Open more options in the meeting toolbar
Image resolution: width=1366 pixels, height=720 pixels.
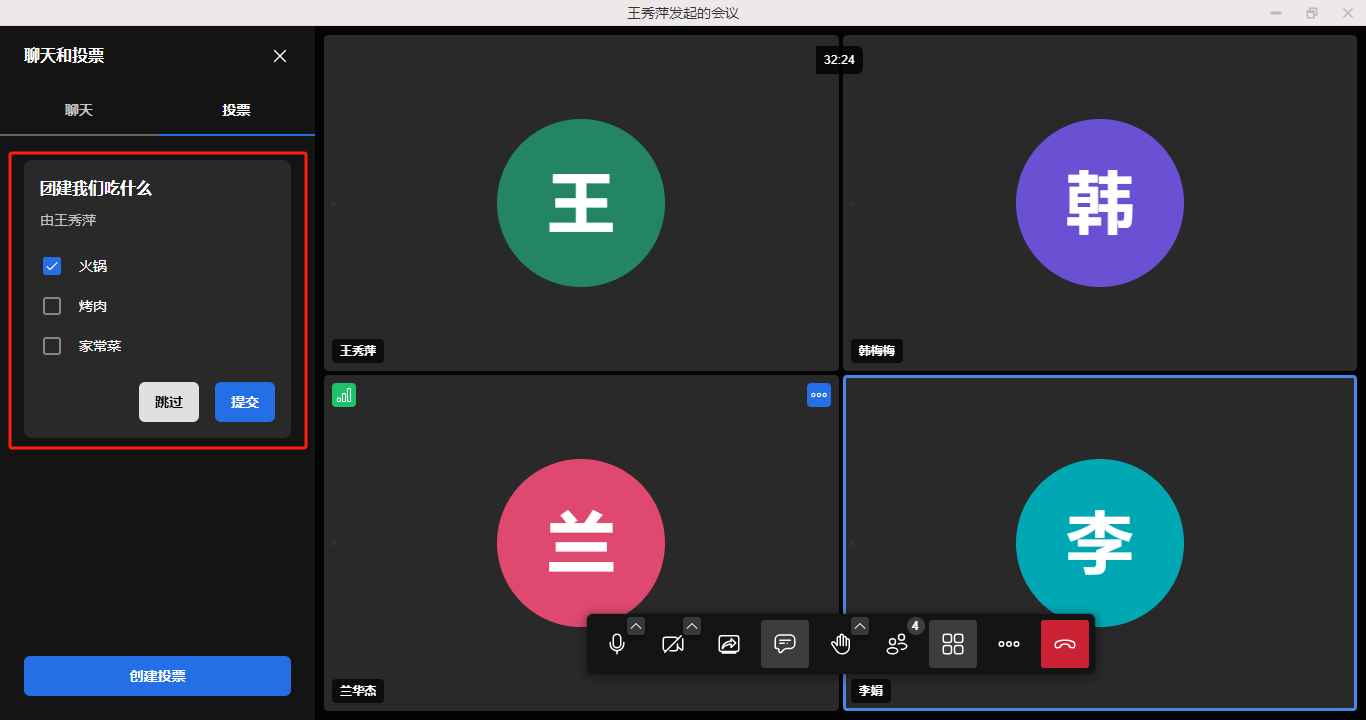(1009, 644)
